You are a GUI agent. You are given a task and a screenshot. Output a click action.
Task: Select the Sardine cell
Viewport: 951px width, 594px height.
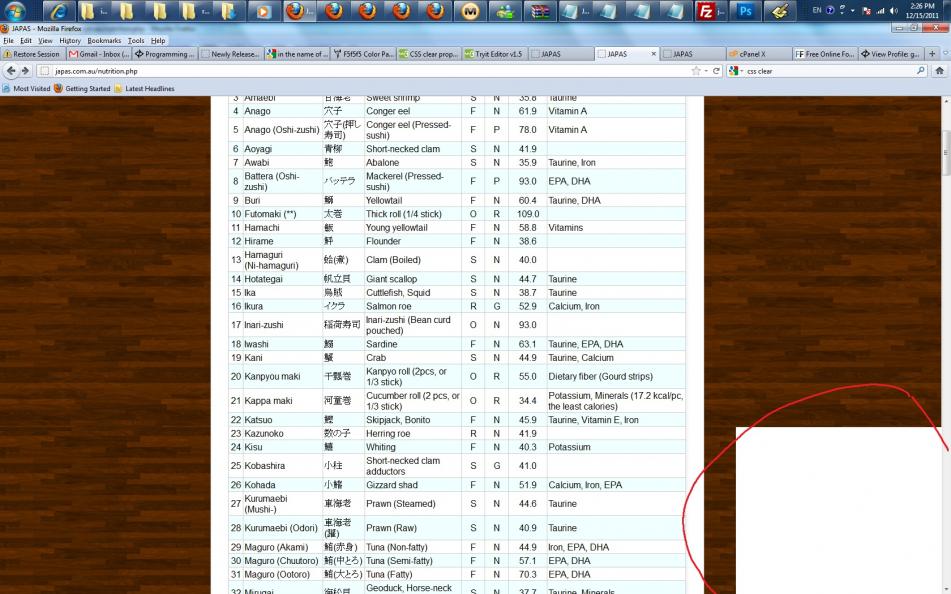[412, 344]
